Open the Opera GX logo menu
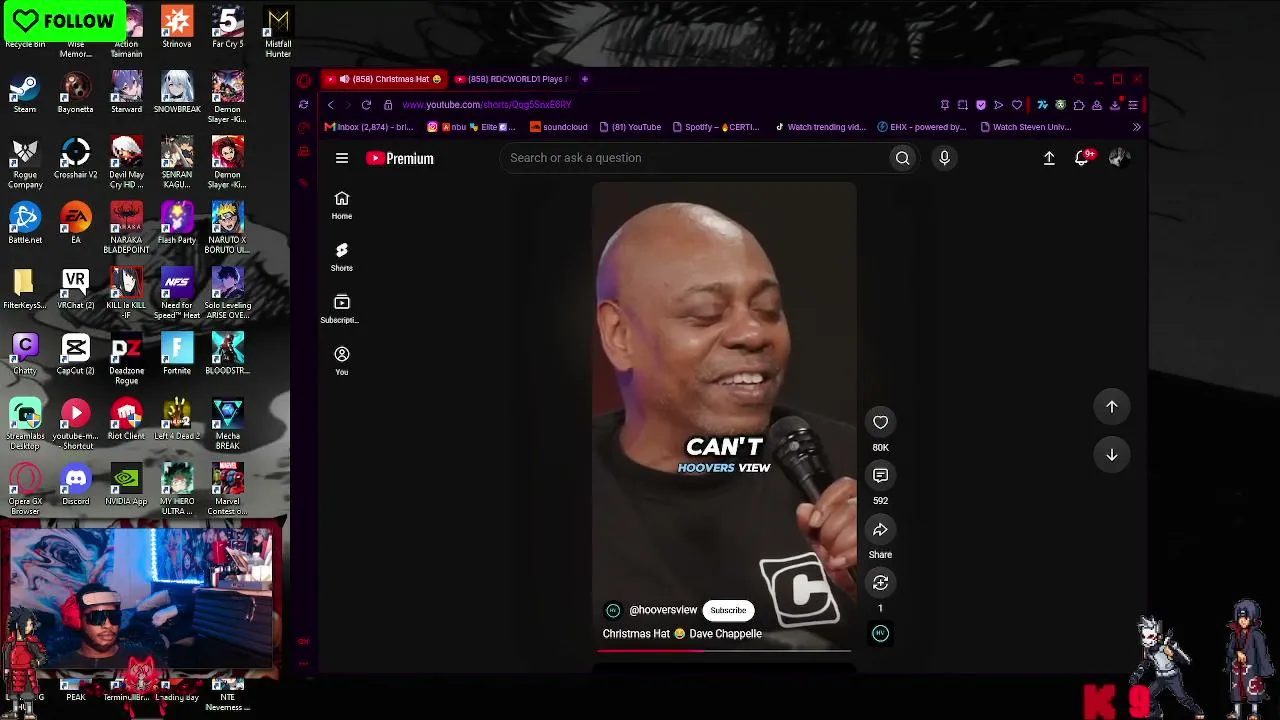Viewport: 1280px width, 720px height. click(304, 80)
